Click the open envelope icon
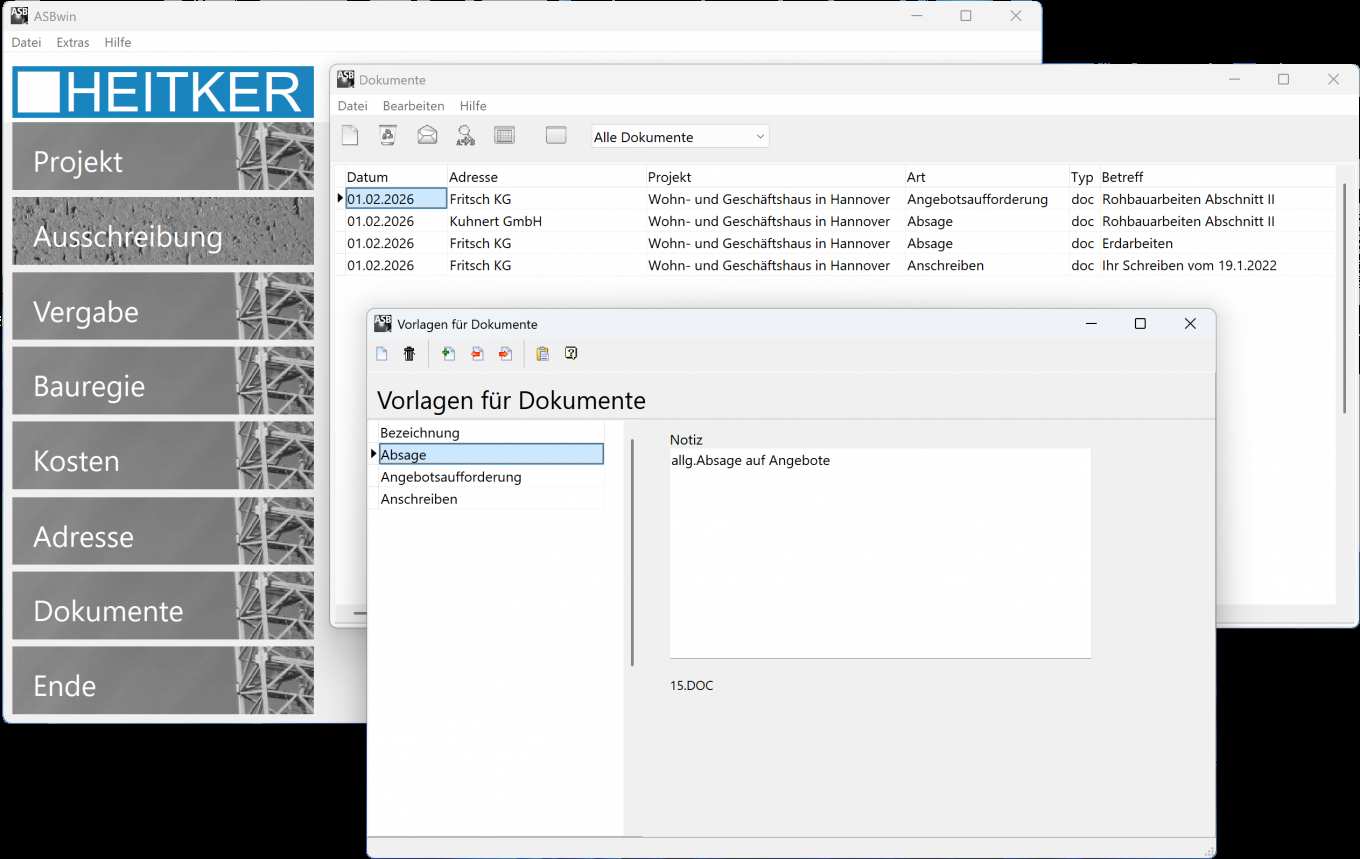This screenshot has height=859, width=1360. pyautogui.click(x=427, y=136)
